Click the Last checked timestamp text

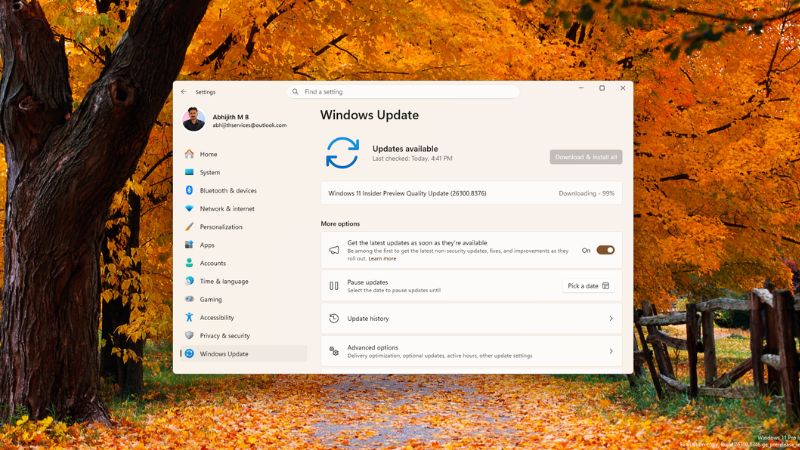click(412, 159)
